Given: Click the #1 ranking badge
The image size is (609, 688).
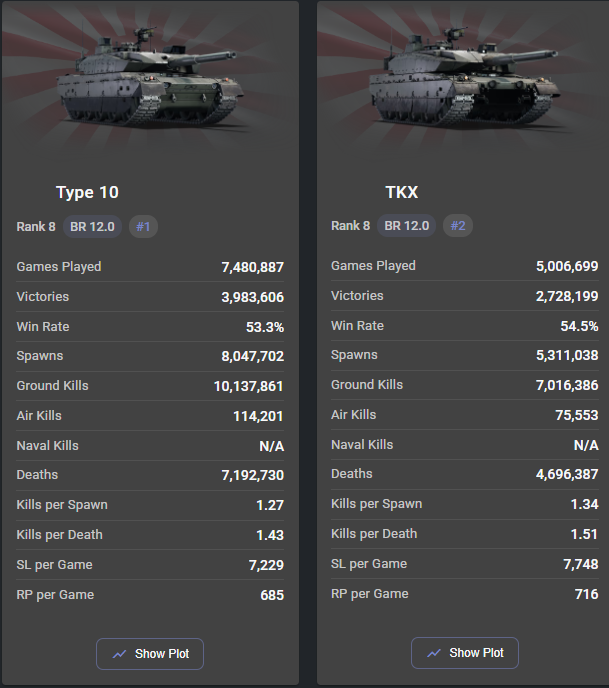Looking at the screenshot, I should click(143, 226).
